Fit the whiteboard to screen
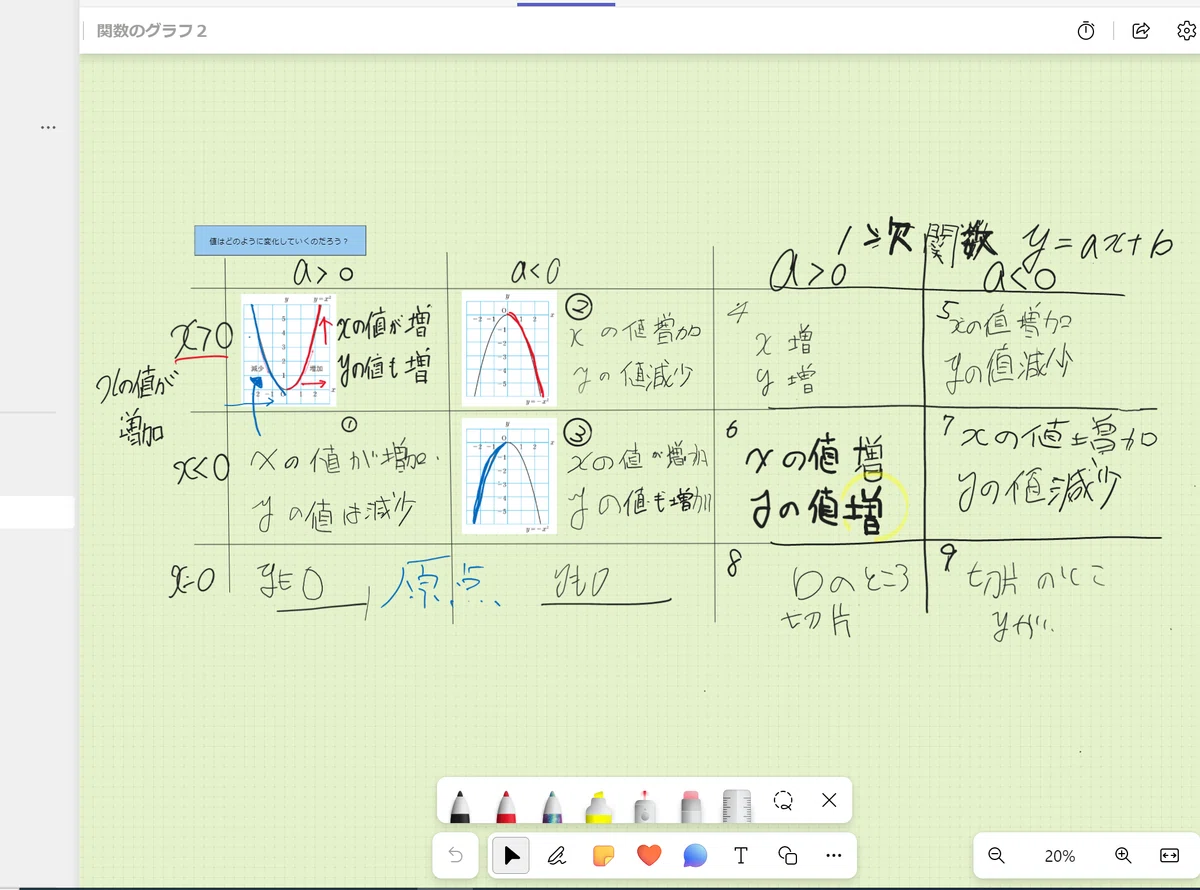The image size is (1200, 890). (x=1169, y=855)
